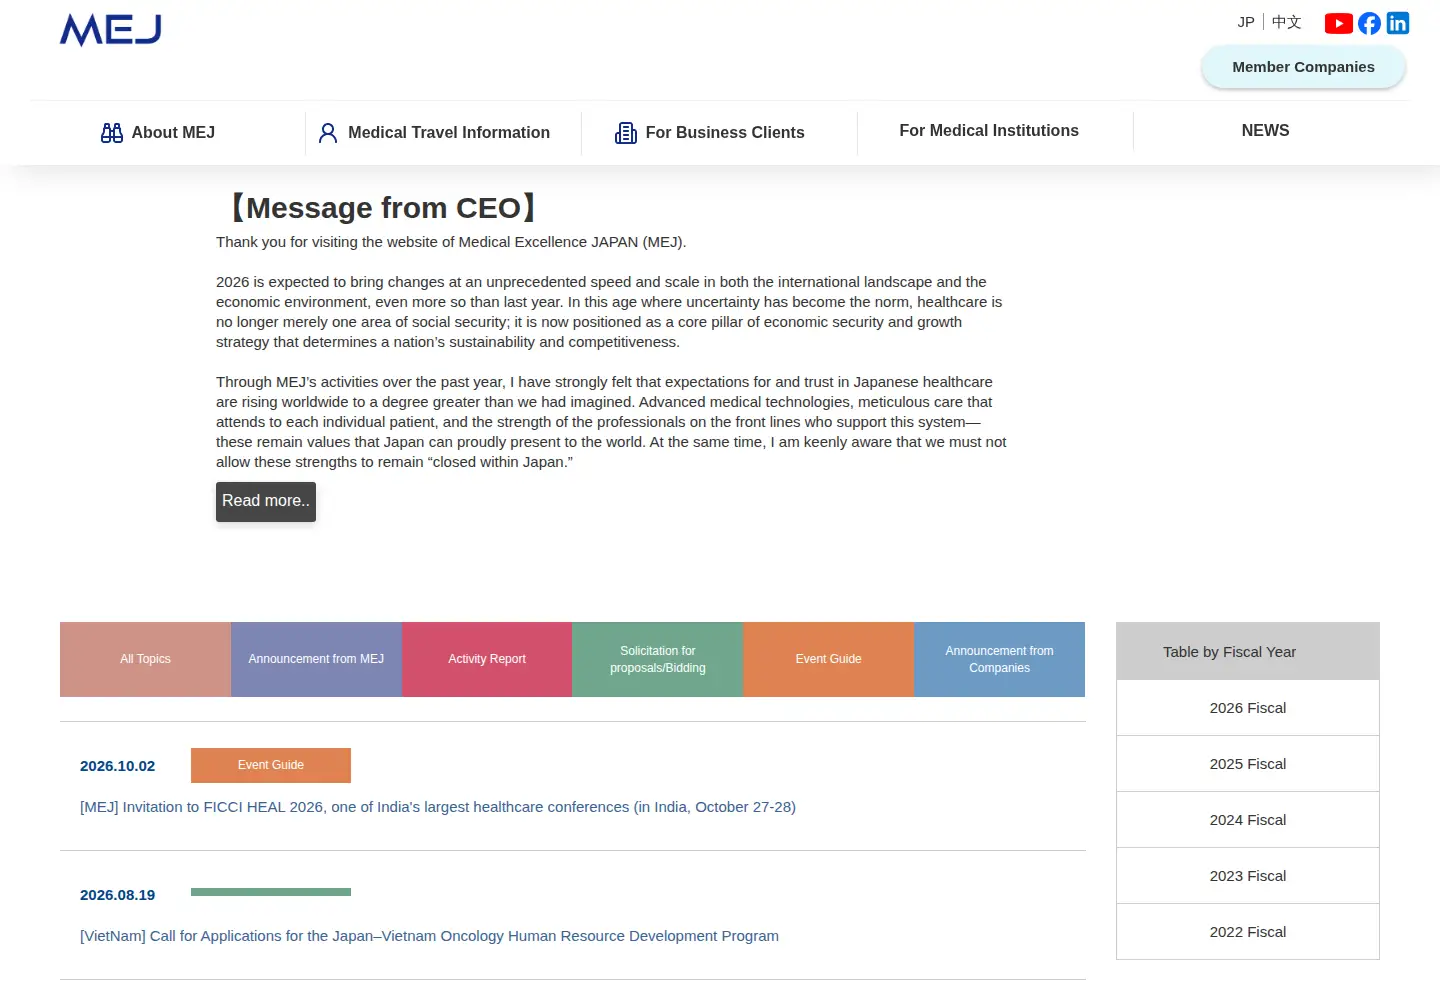
Task: Open the 2025 Fiscal archive
Action: 1248,764
